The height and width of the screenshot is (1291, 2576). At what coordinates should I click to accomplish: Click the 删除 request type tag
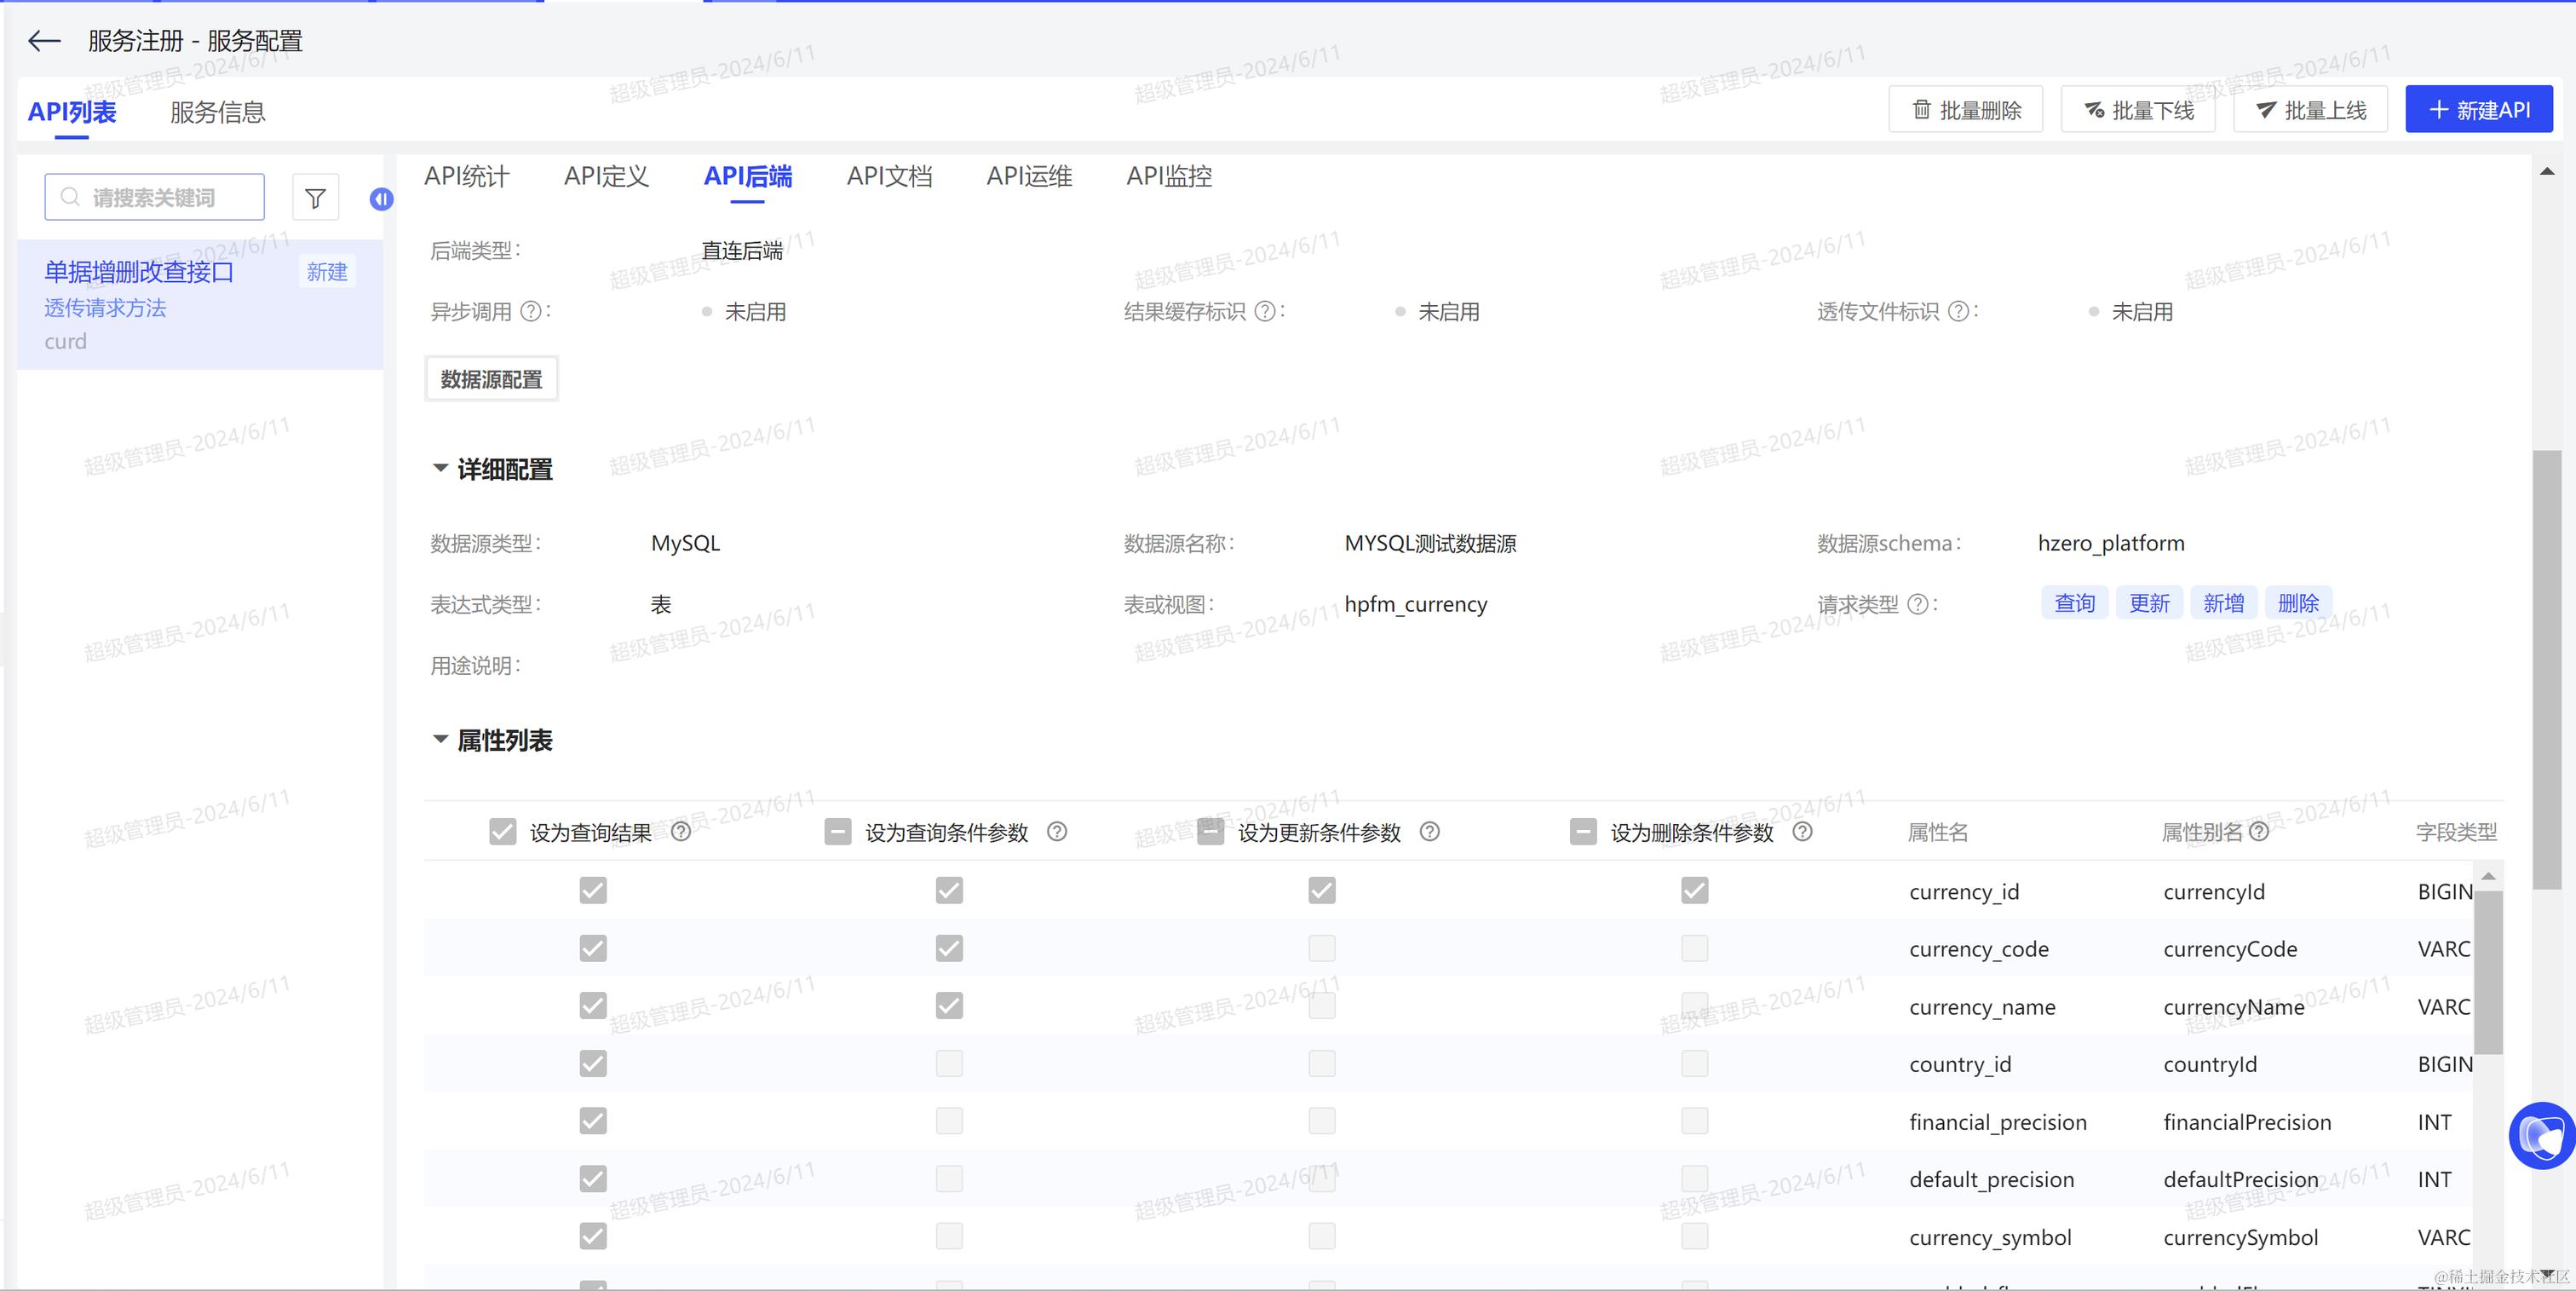2298,603
